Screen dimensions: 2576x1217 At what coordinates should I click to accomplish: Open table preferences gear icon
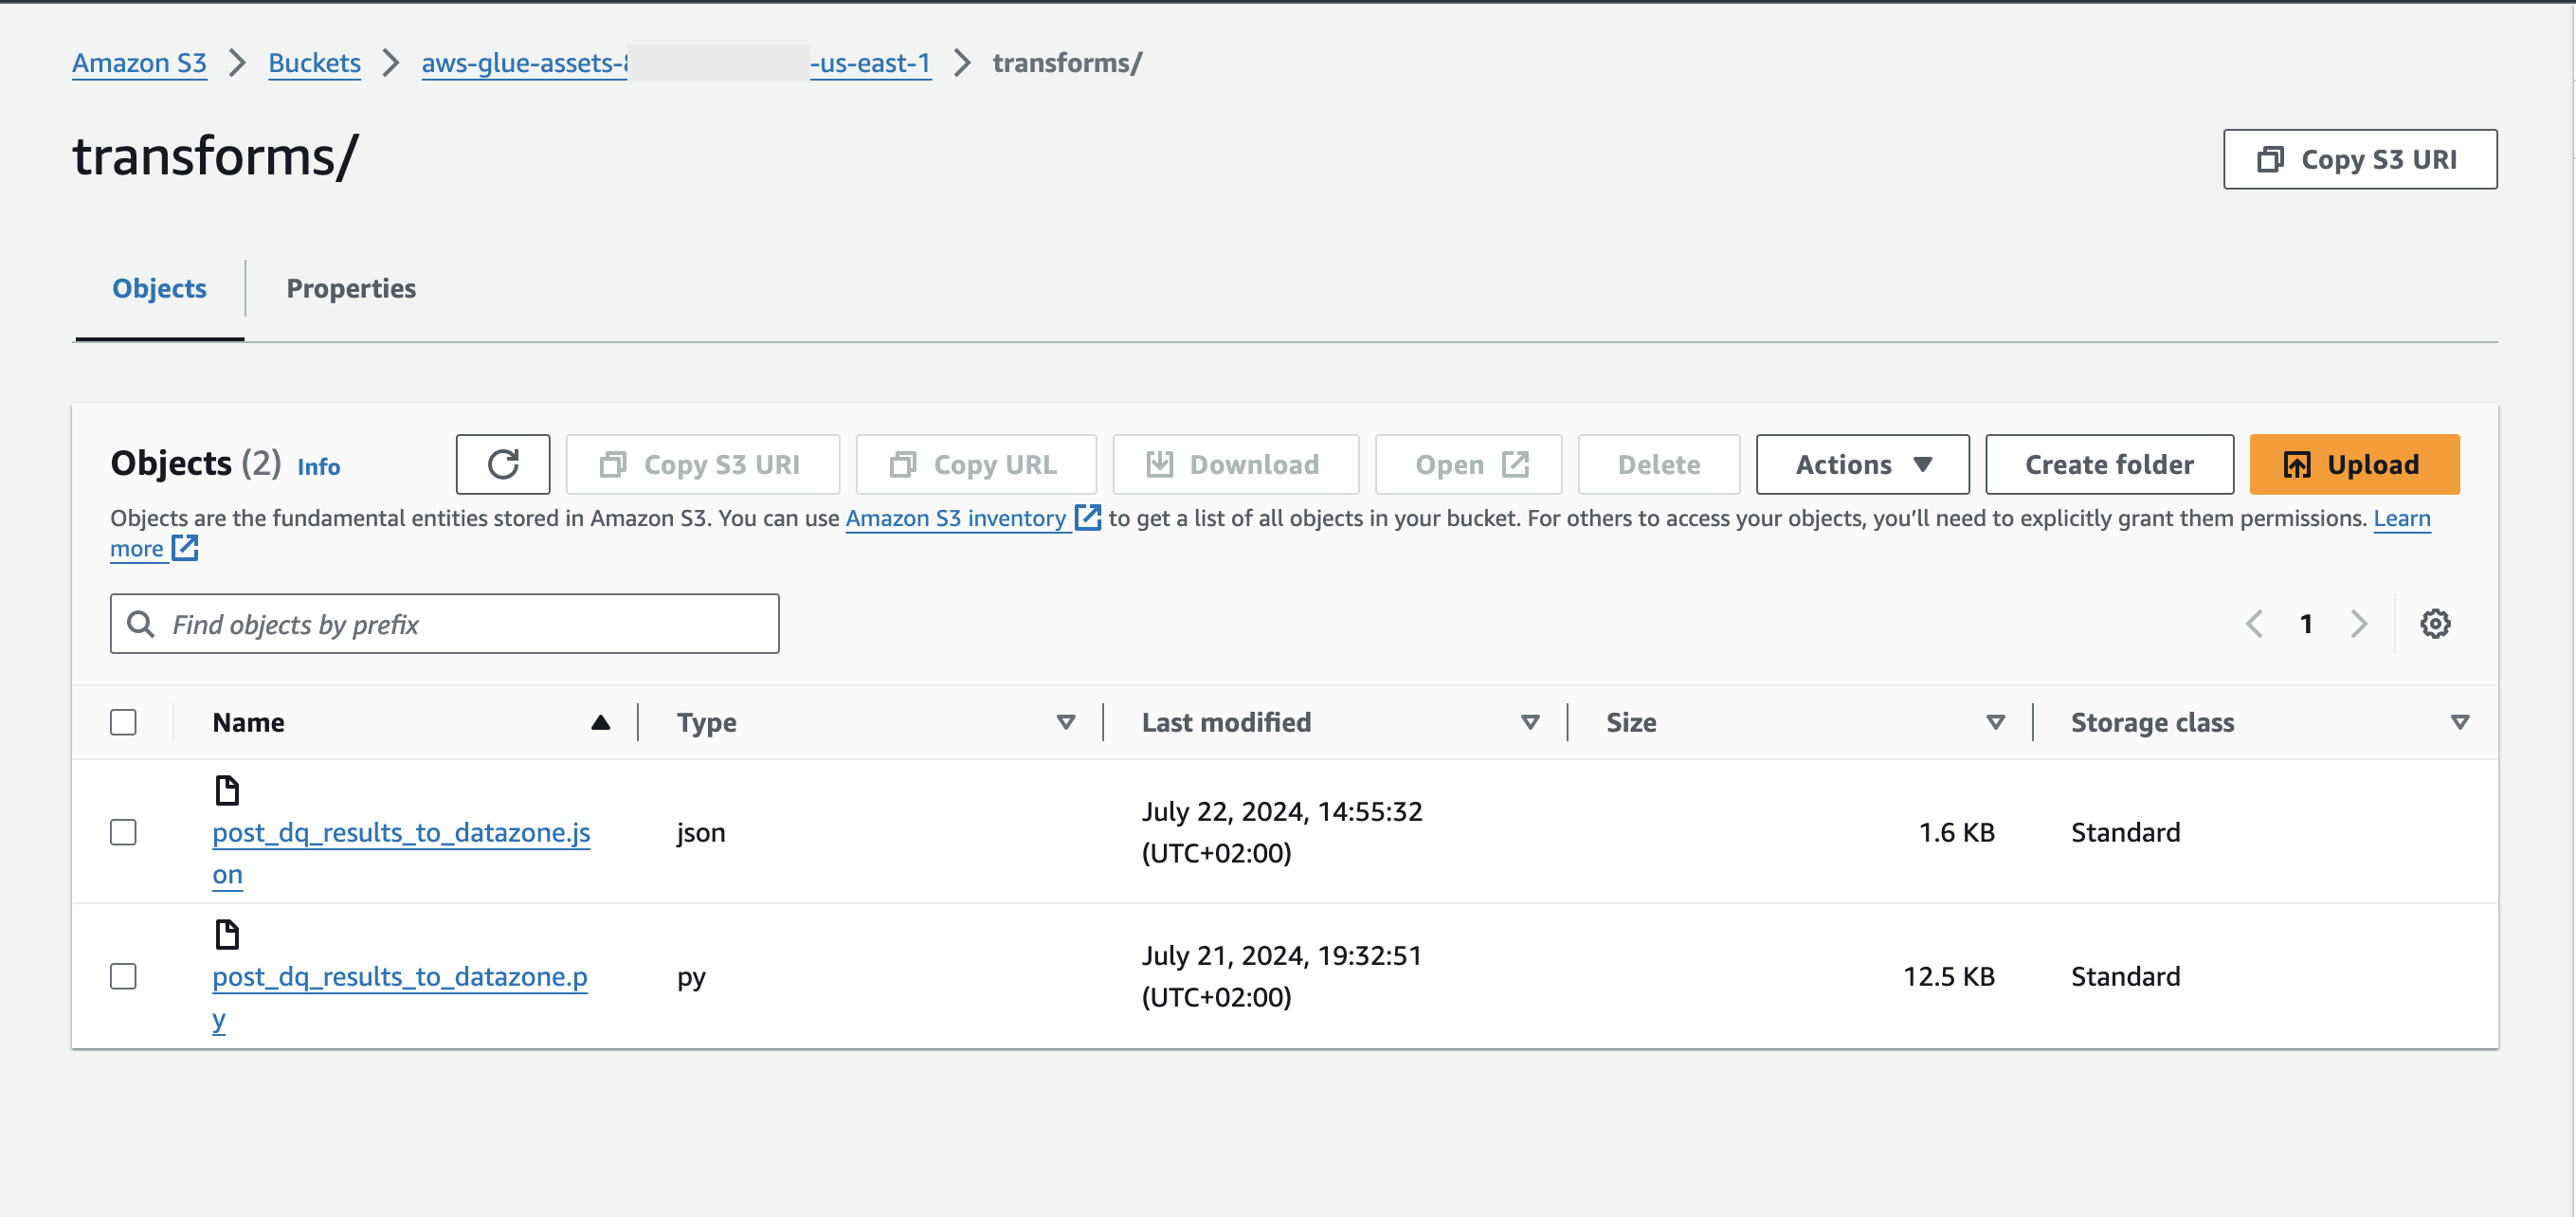pyautogui.click(x=2434, y=624)
